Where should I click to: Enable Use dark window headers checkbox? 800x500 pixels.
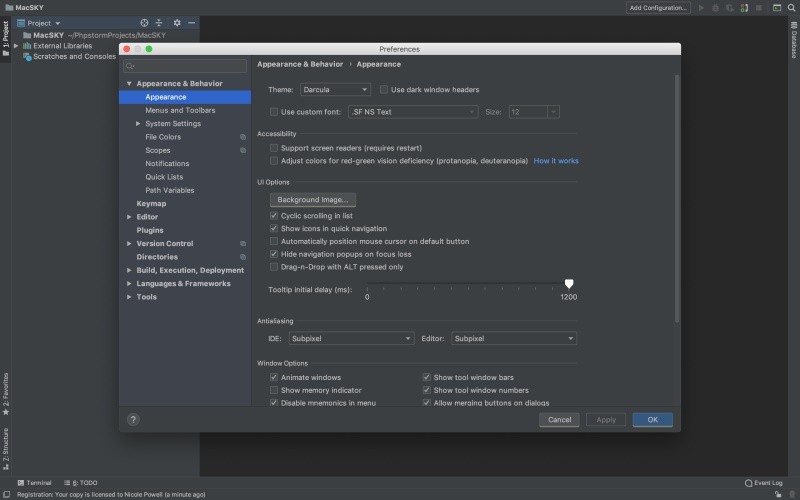(x=384, y=90)
